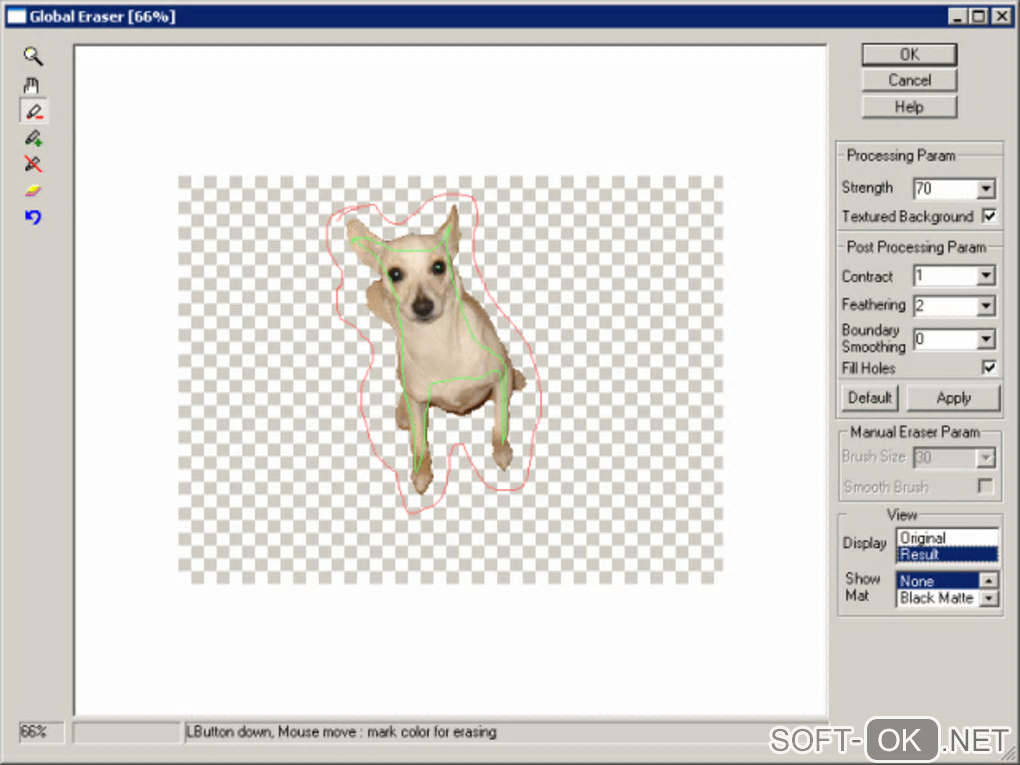The width and height of the screenshot is (1020, 765).
Task: Select Result in Display list
Action: tap(946, 554)
